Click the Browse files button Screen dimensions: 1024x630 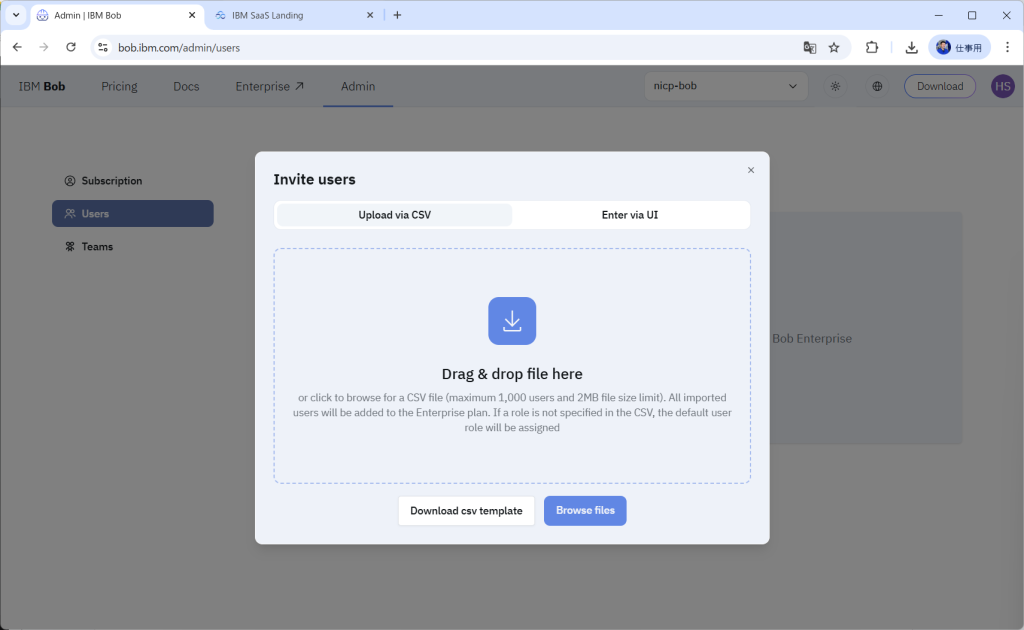pyautogui.click(x=585, y=511)
